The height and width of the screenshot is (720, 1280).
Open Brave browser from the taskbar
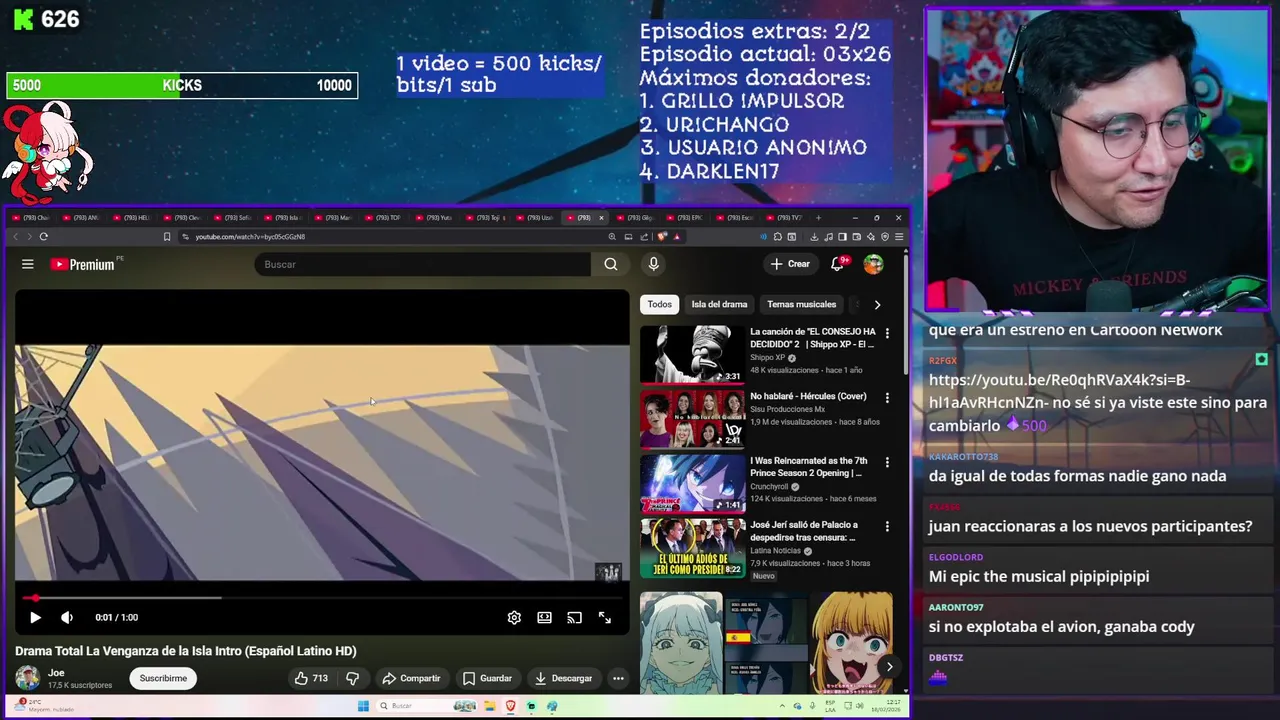pos(510,706)
